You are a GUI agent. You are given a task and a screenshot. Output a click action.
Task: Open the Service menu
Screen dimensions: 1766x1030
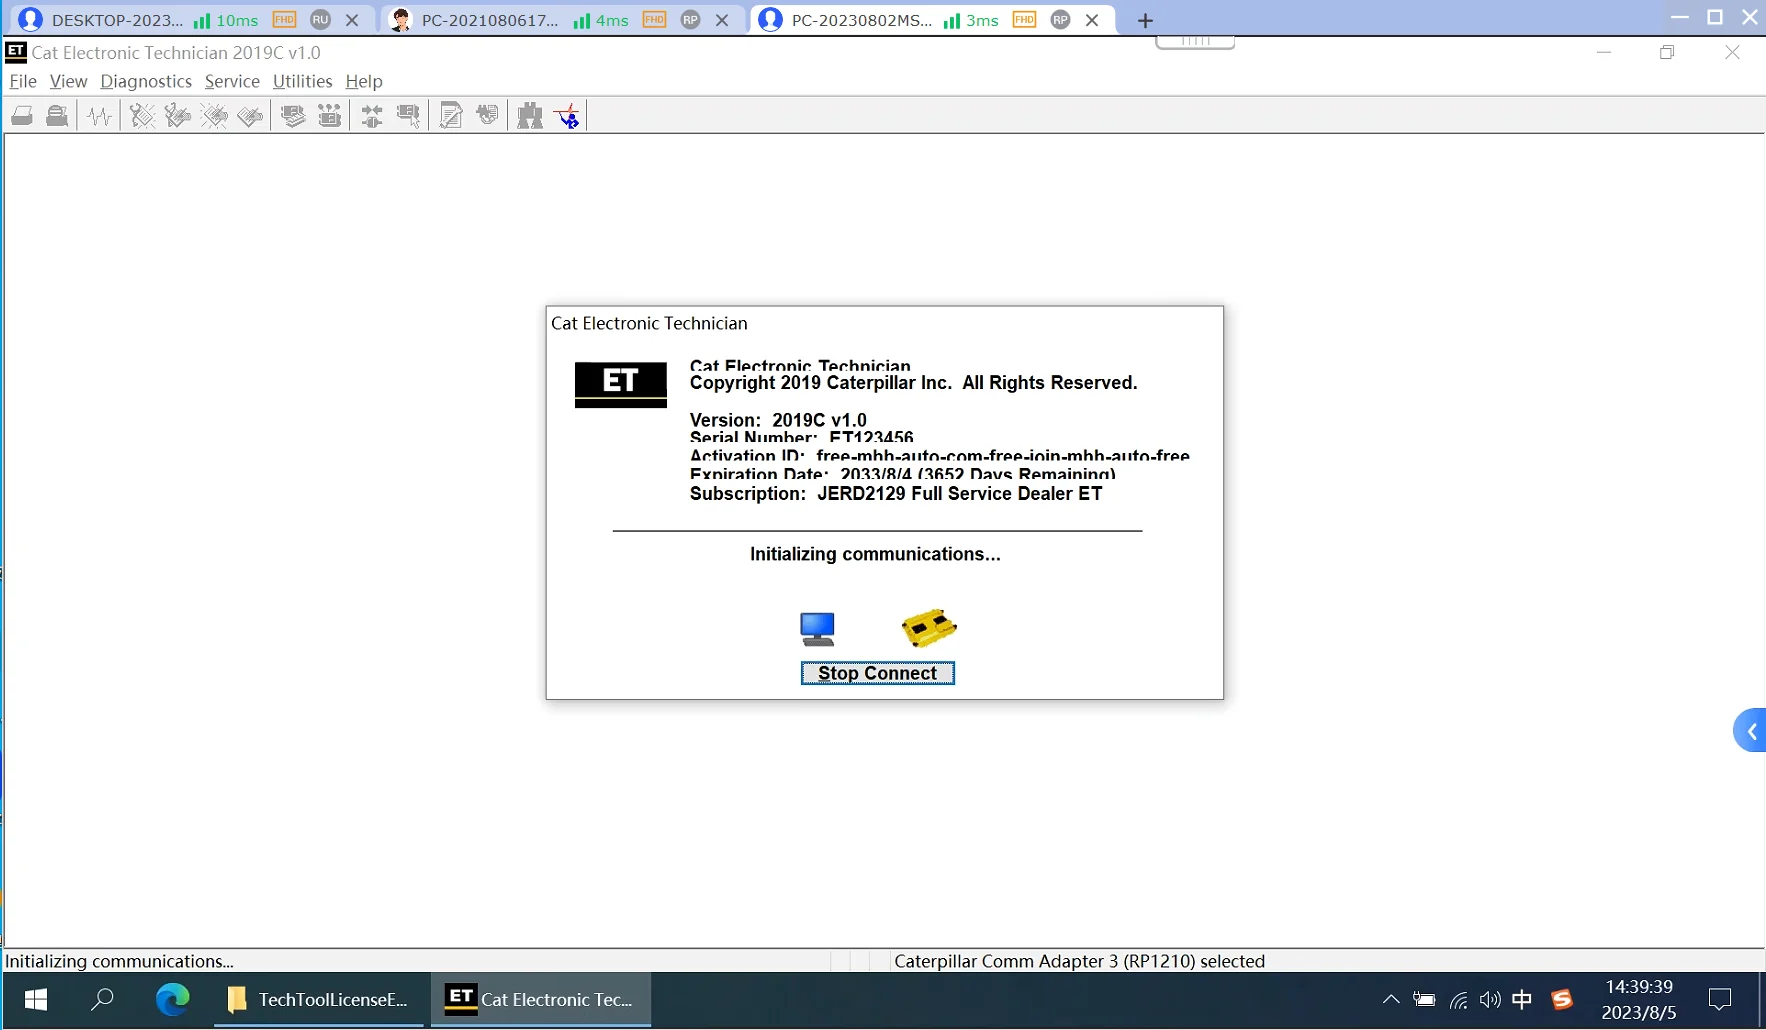tap(232, 81)
